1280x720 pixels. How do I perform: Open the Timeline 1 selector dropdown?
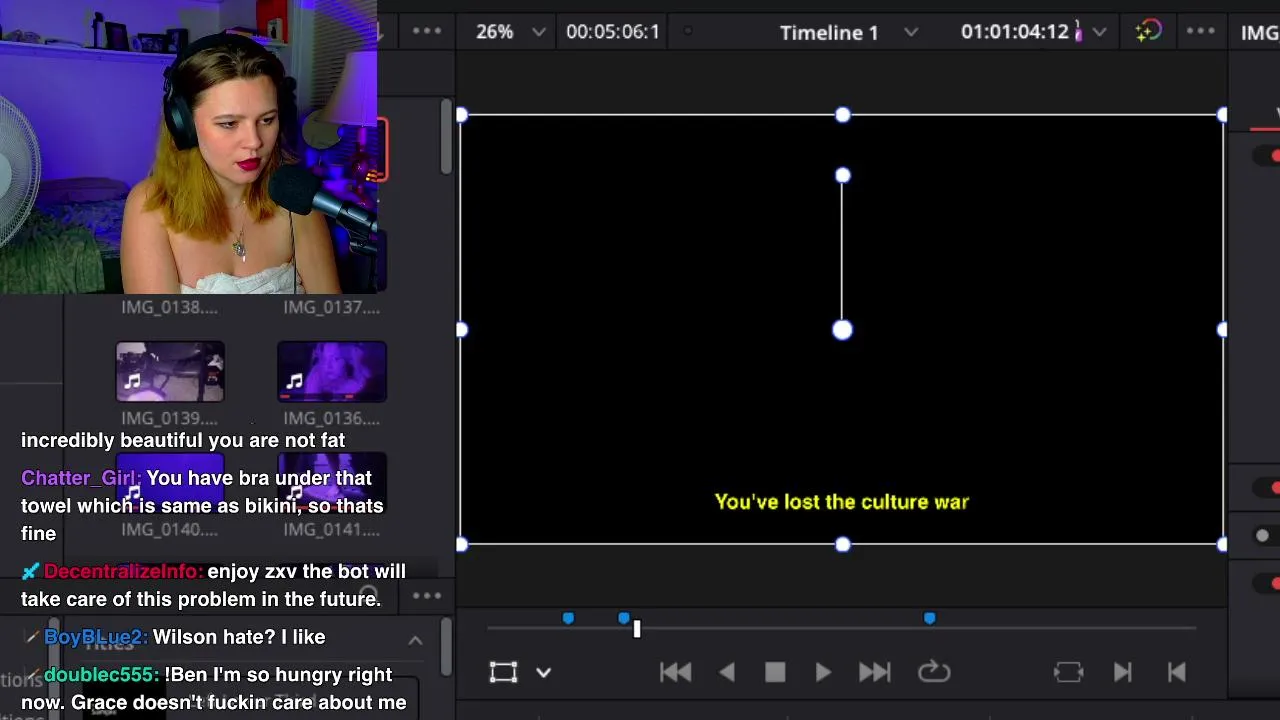(x=911, y=32)
